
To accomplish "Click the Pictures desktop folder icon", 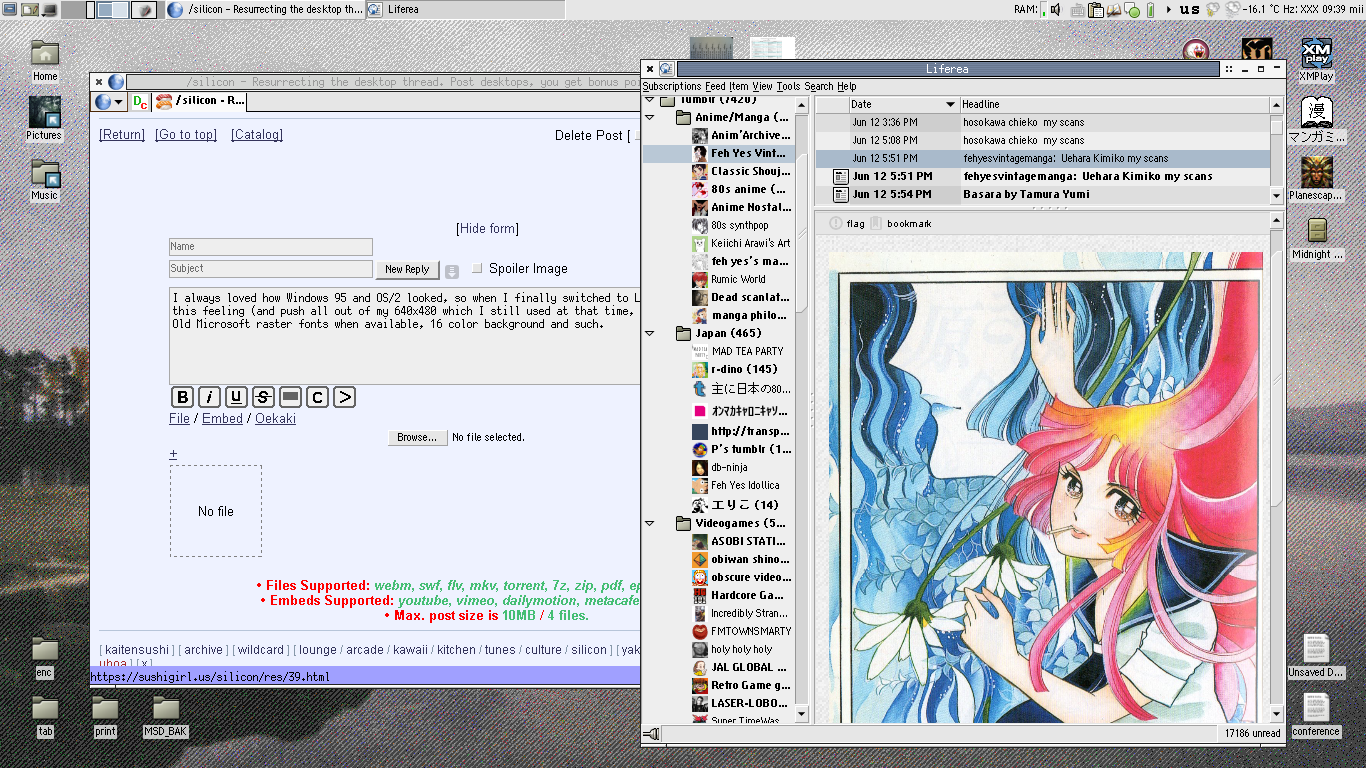I will tap(45, 113).
